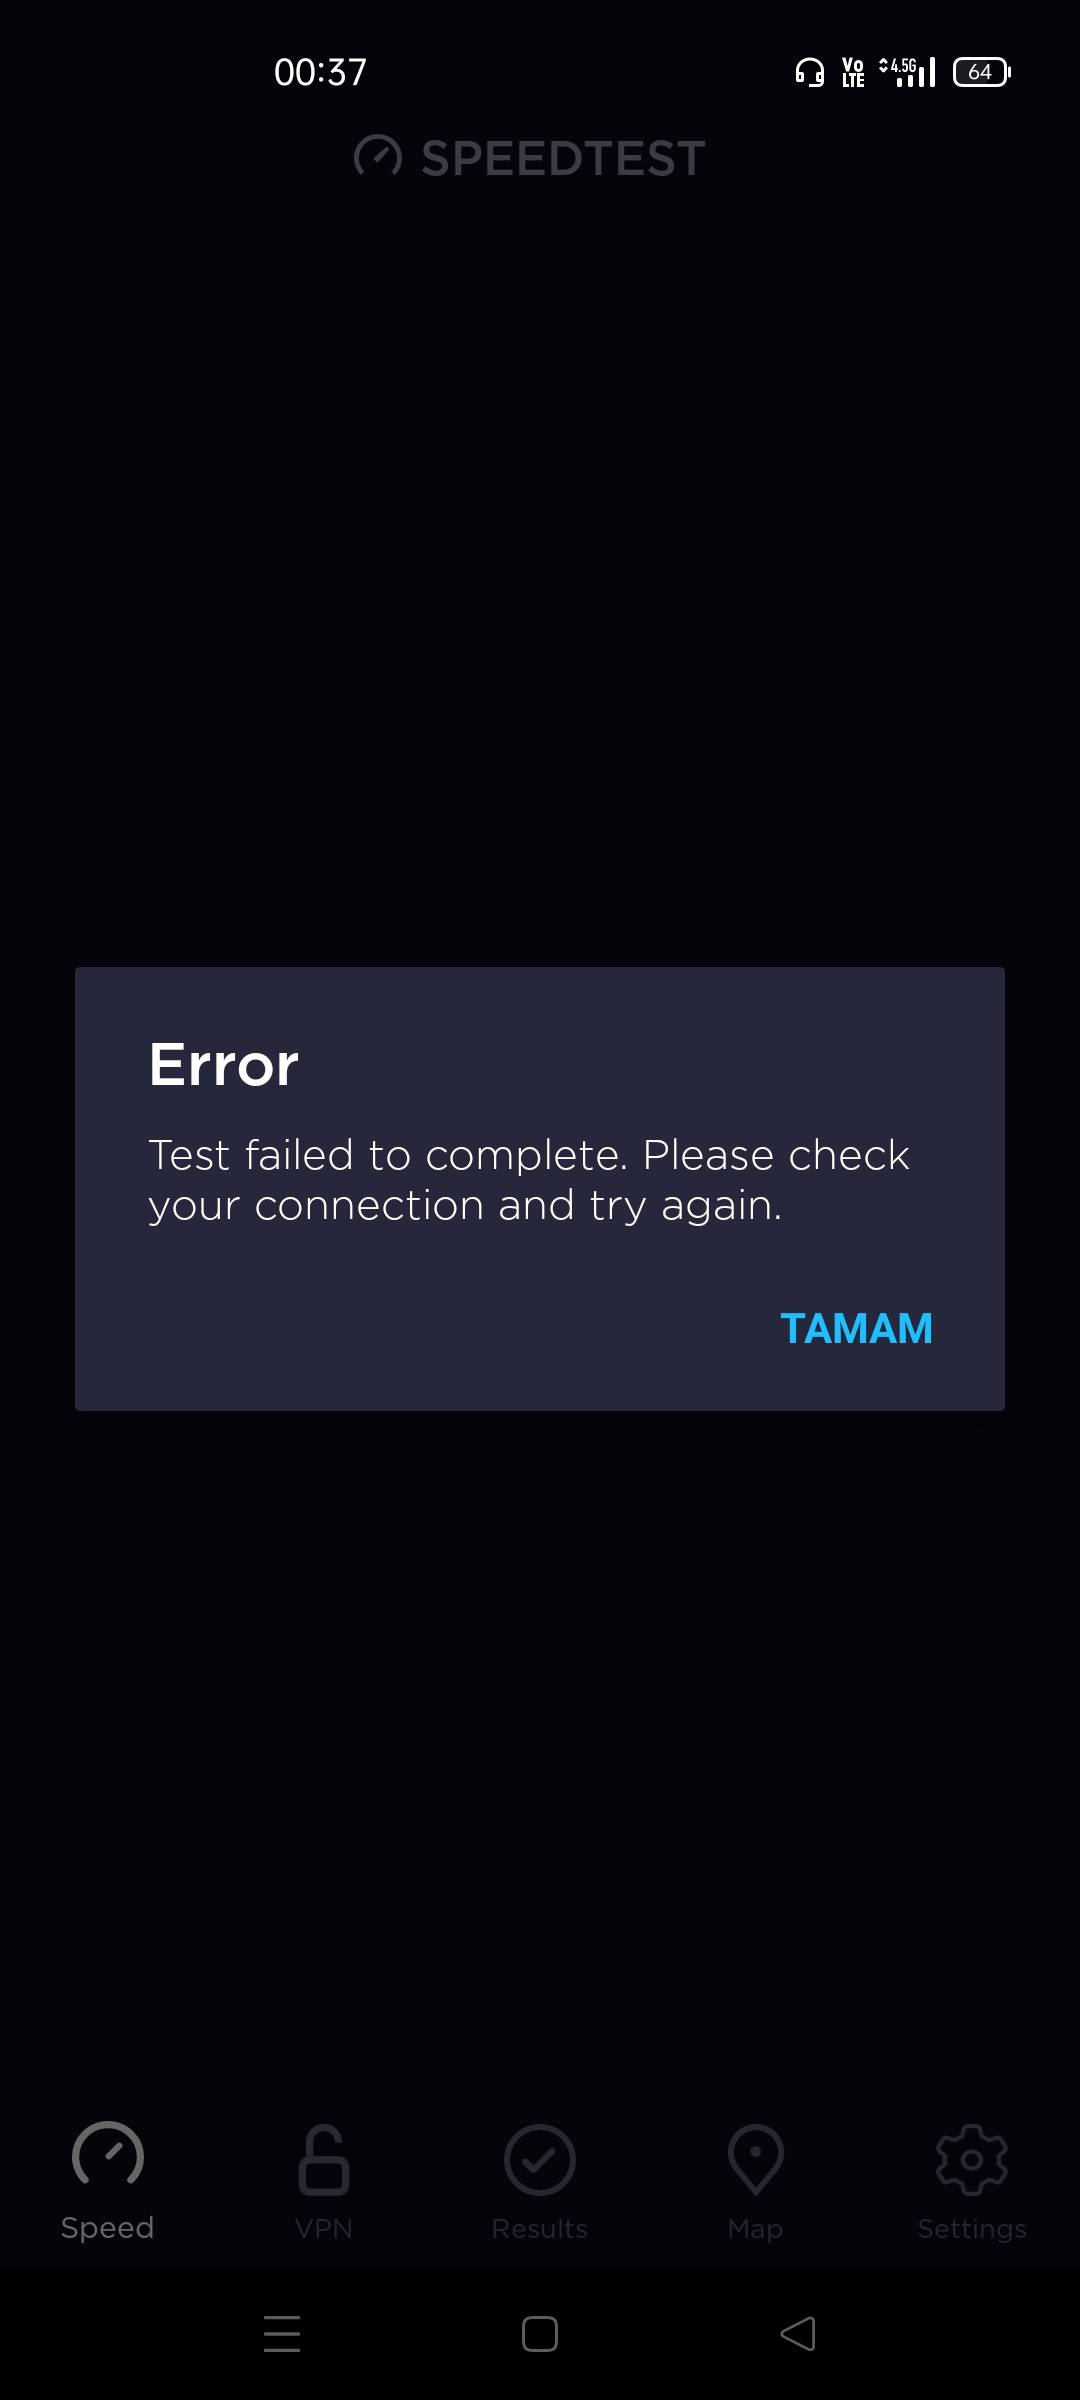Screen dimensions: 1080x2400
Task: Tap the Android recent apps menu icon
Action: [282, 2334]
